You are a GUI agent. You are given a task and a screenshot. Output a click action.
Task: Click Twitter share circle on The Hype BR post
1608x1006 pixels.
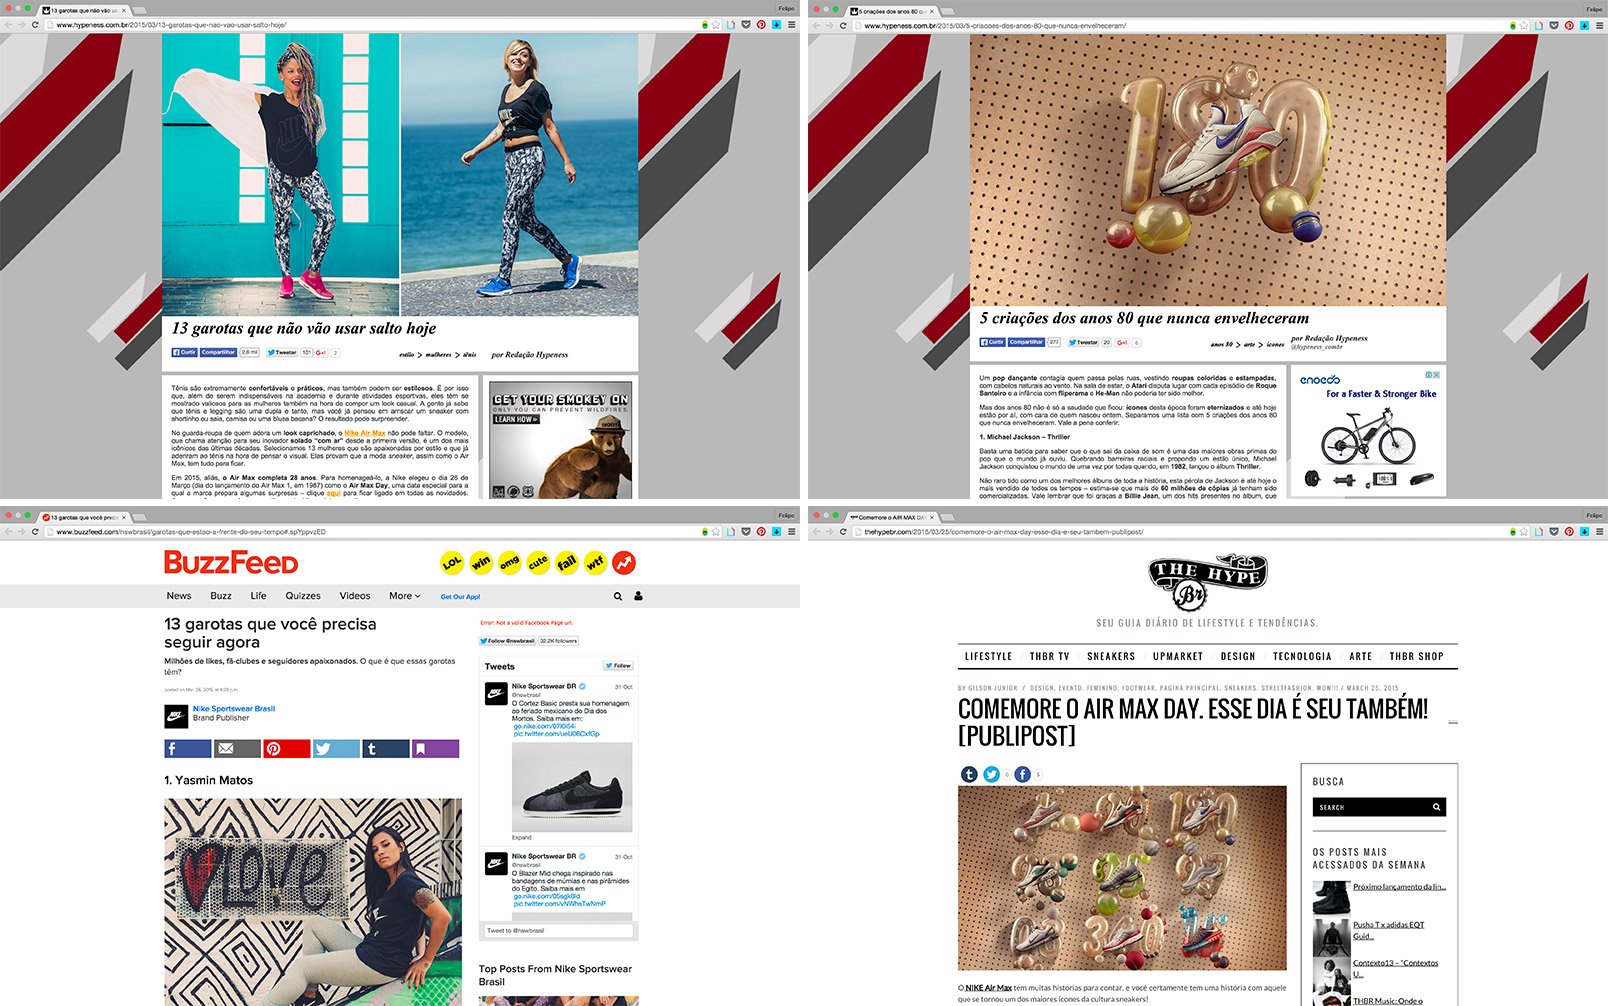point(991,774)
